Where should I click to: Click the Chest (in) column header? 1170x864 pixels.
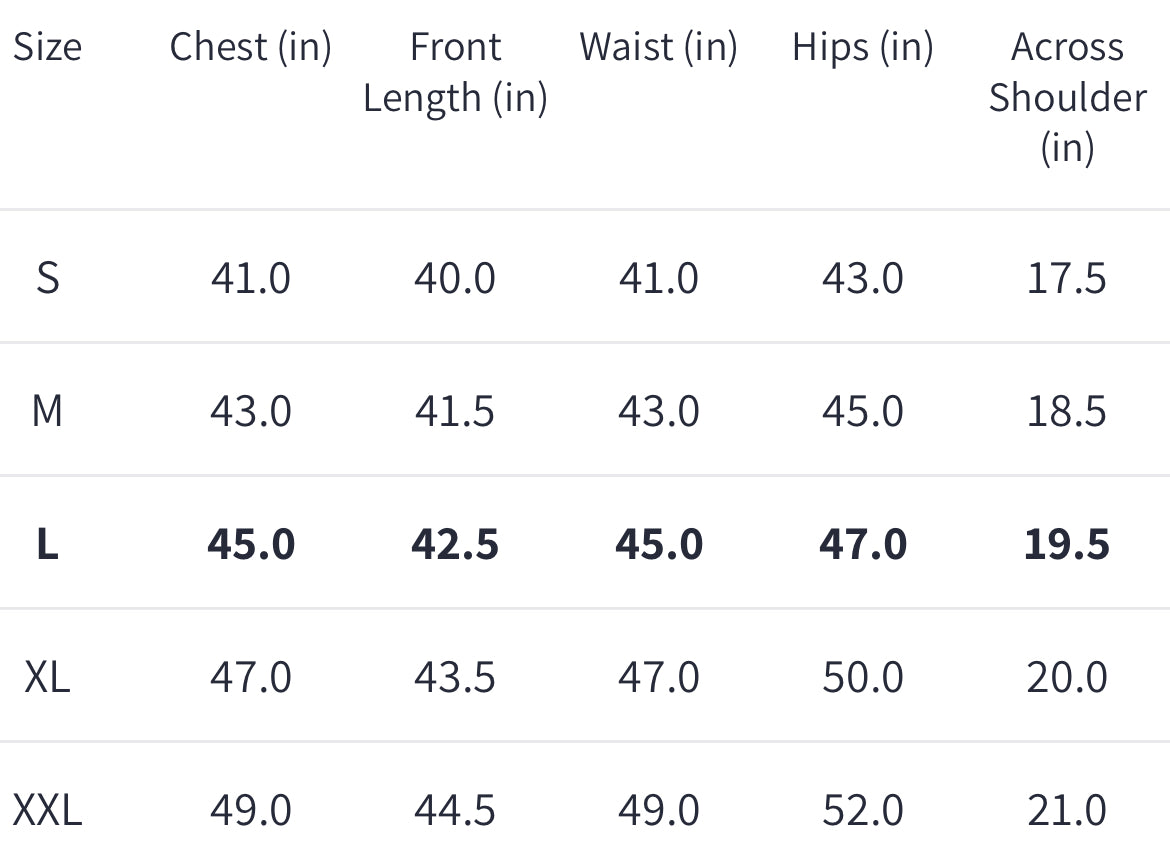coord(250,47)
